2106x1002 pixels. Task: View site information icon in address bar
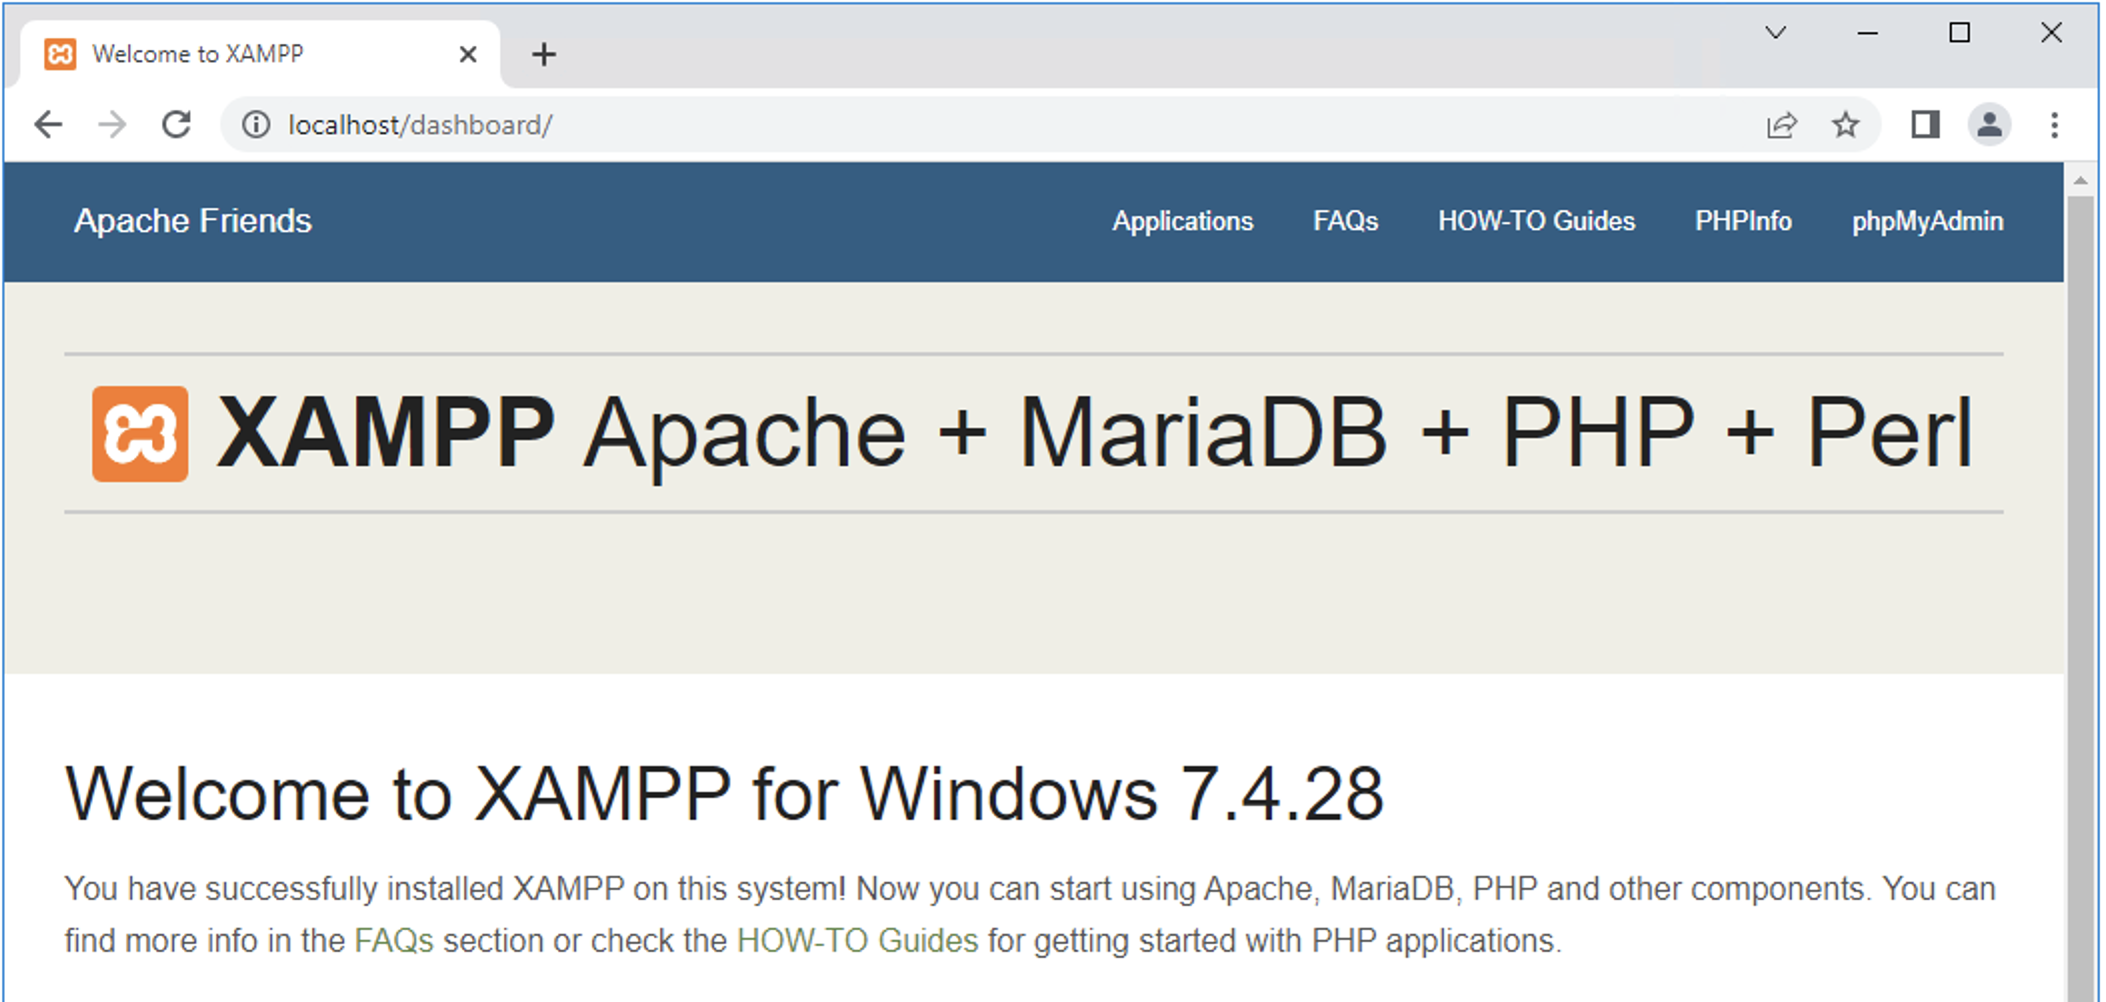tap(256, 125)
